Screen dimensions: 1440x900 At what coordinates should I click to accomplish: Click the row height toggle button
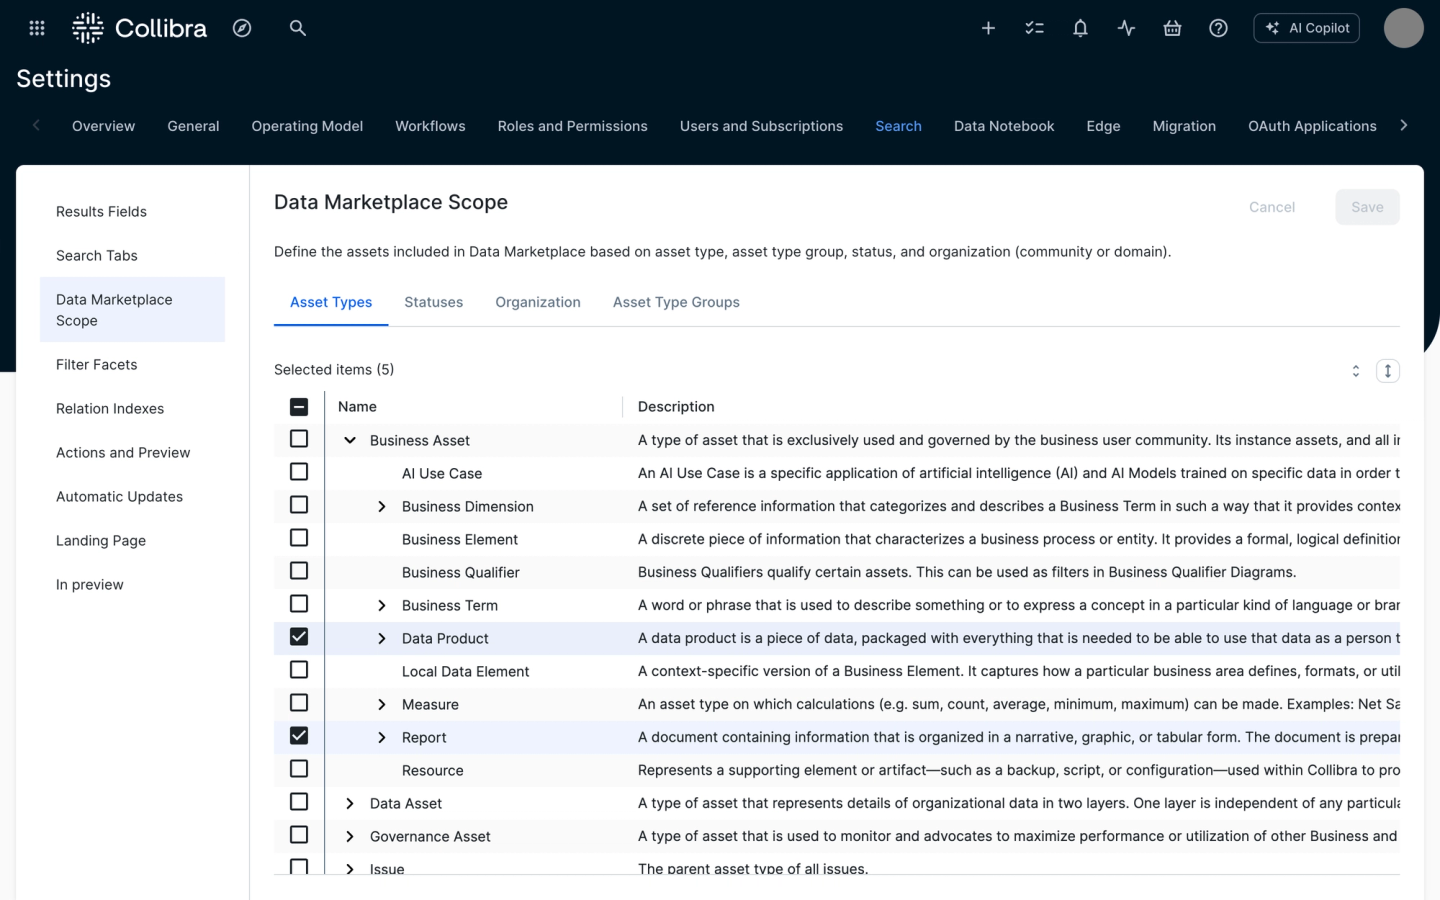(x=1387, y=371)
